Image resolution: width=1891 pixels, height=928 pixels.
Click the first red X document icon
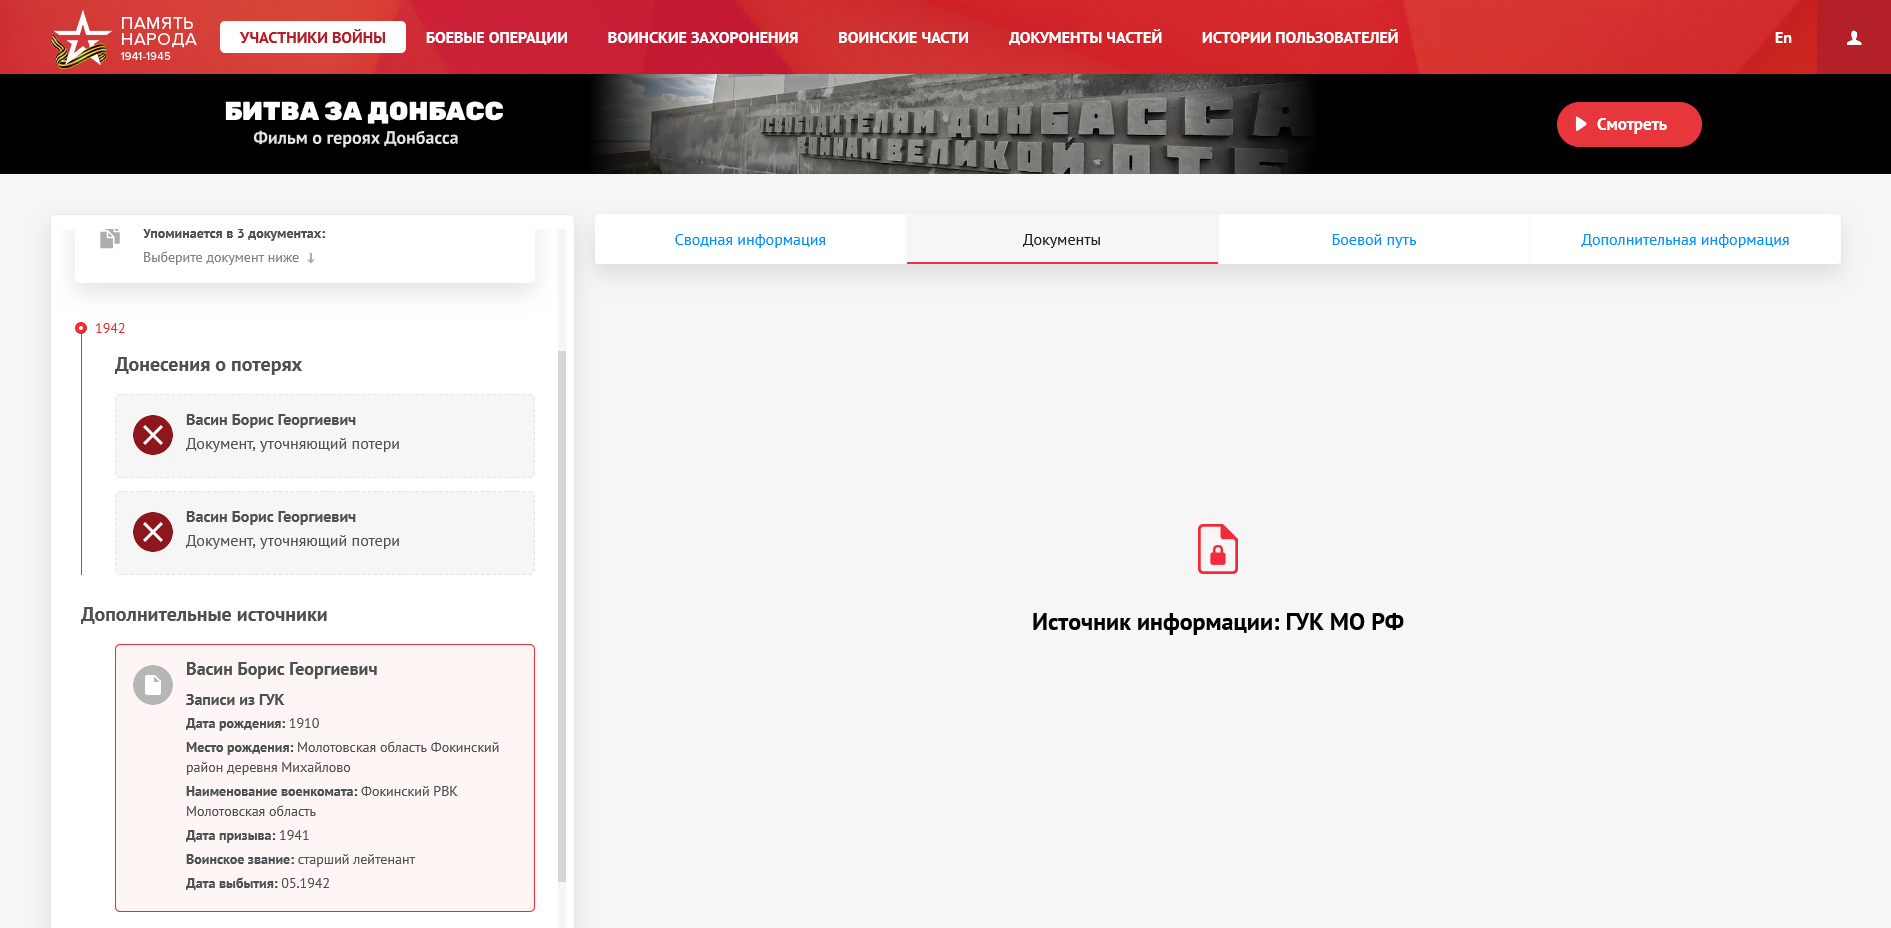click(153, 435)
